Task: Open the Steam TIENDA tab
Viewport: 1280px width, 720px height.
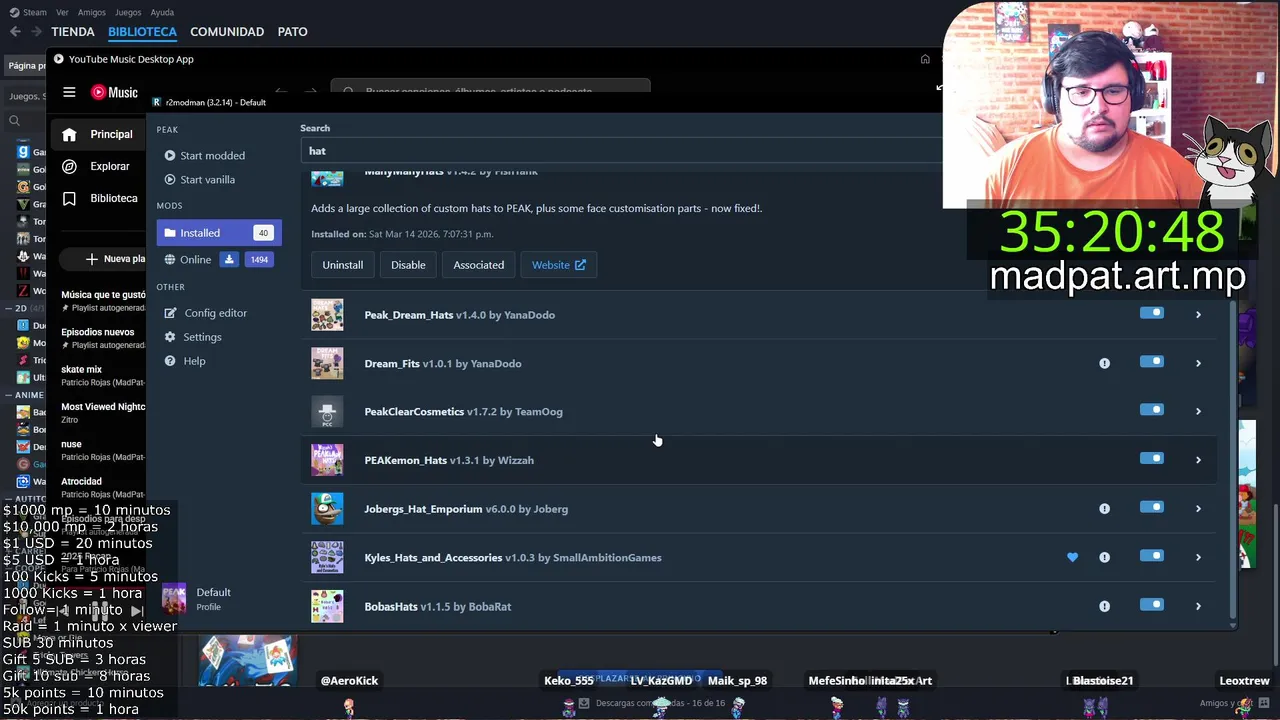Action: [73, 32]
